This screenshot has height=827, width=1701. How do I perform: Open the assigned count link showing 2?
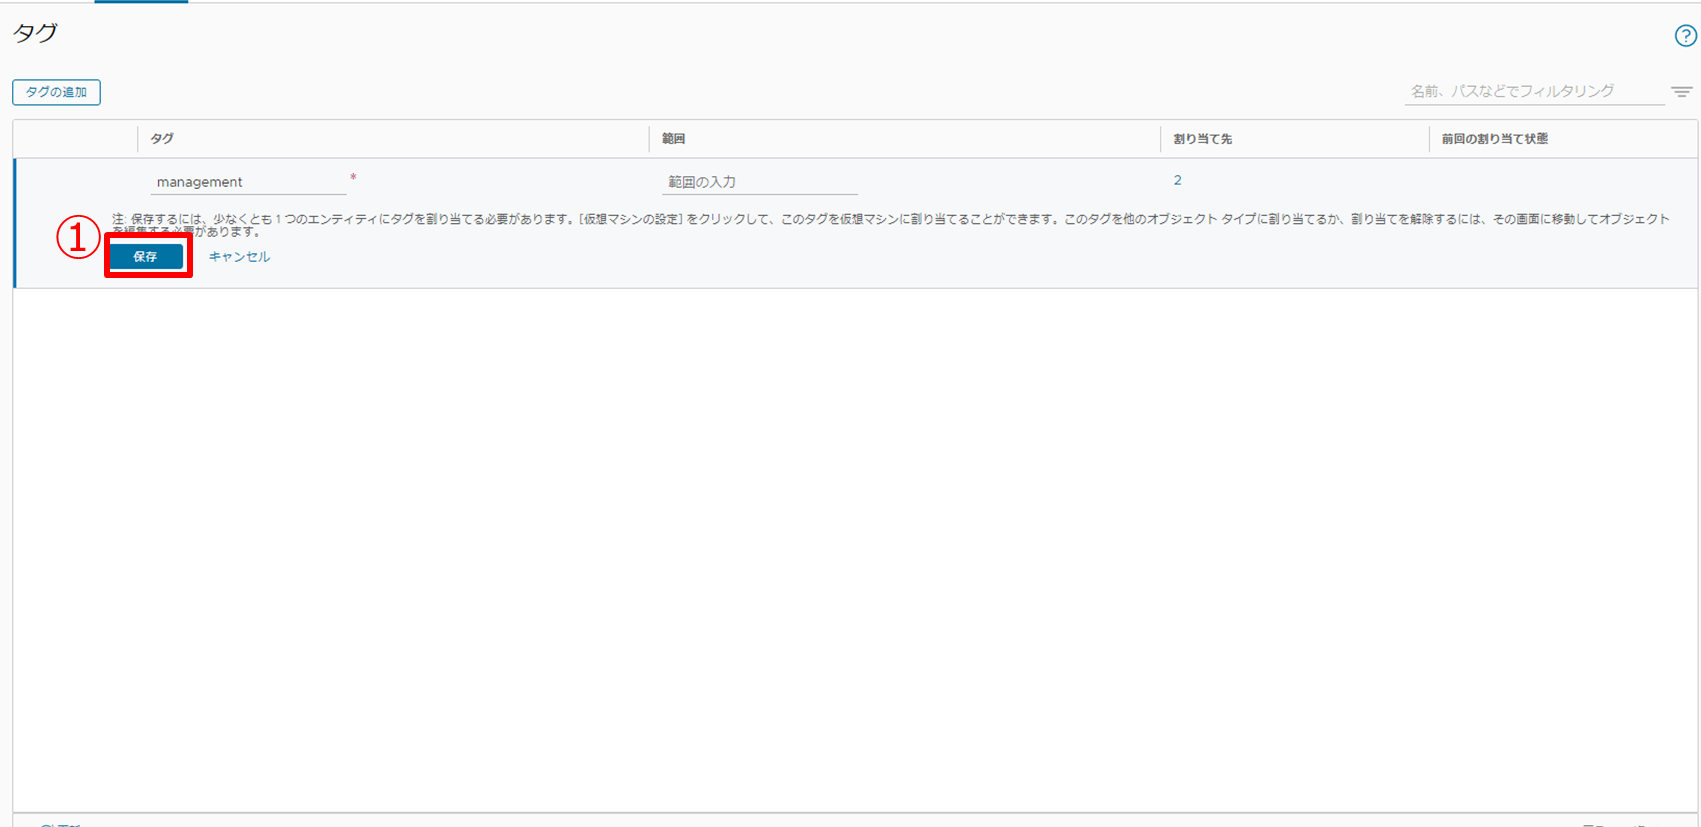tap(1177, 181)
